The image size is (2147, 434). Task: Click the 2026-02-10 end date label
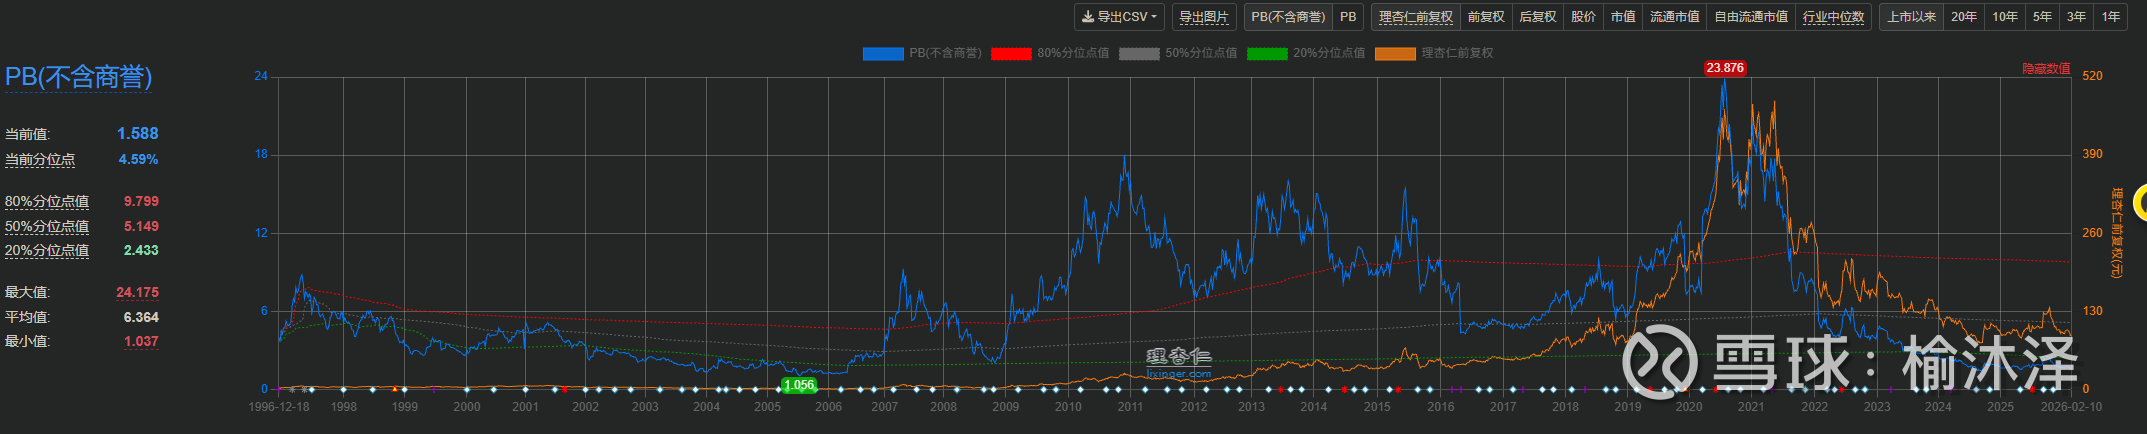(2069, 407)
